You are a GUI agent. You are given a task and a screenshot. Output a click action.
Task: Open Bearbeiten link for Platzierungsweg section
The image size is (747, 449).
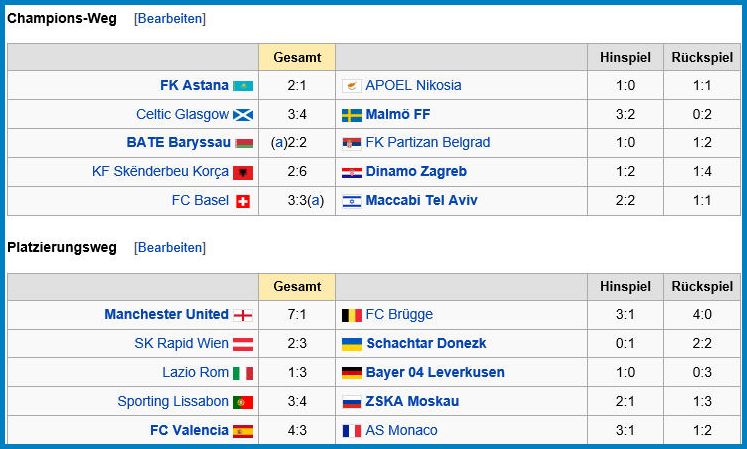[170, 247]
